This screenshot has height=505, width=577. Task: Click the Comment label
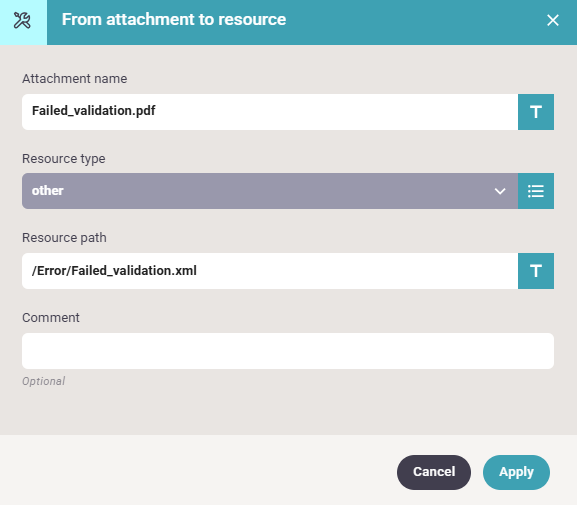[x=51, y=318]
